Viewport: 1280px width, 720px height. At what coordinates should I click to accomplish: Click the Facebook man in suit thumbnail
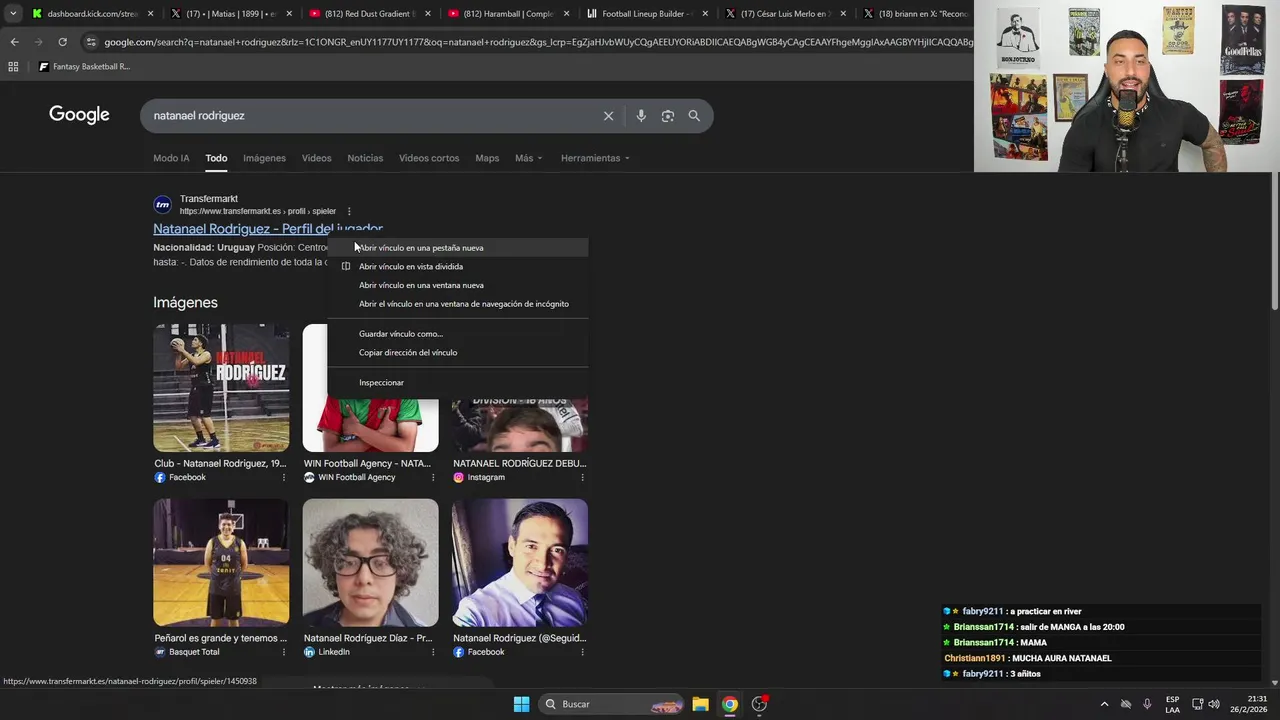coord(520,562)
